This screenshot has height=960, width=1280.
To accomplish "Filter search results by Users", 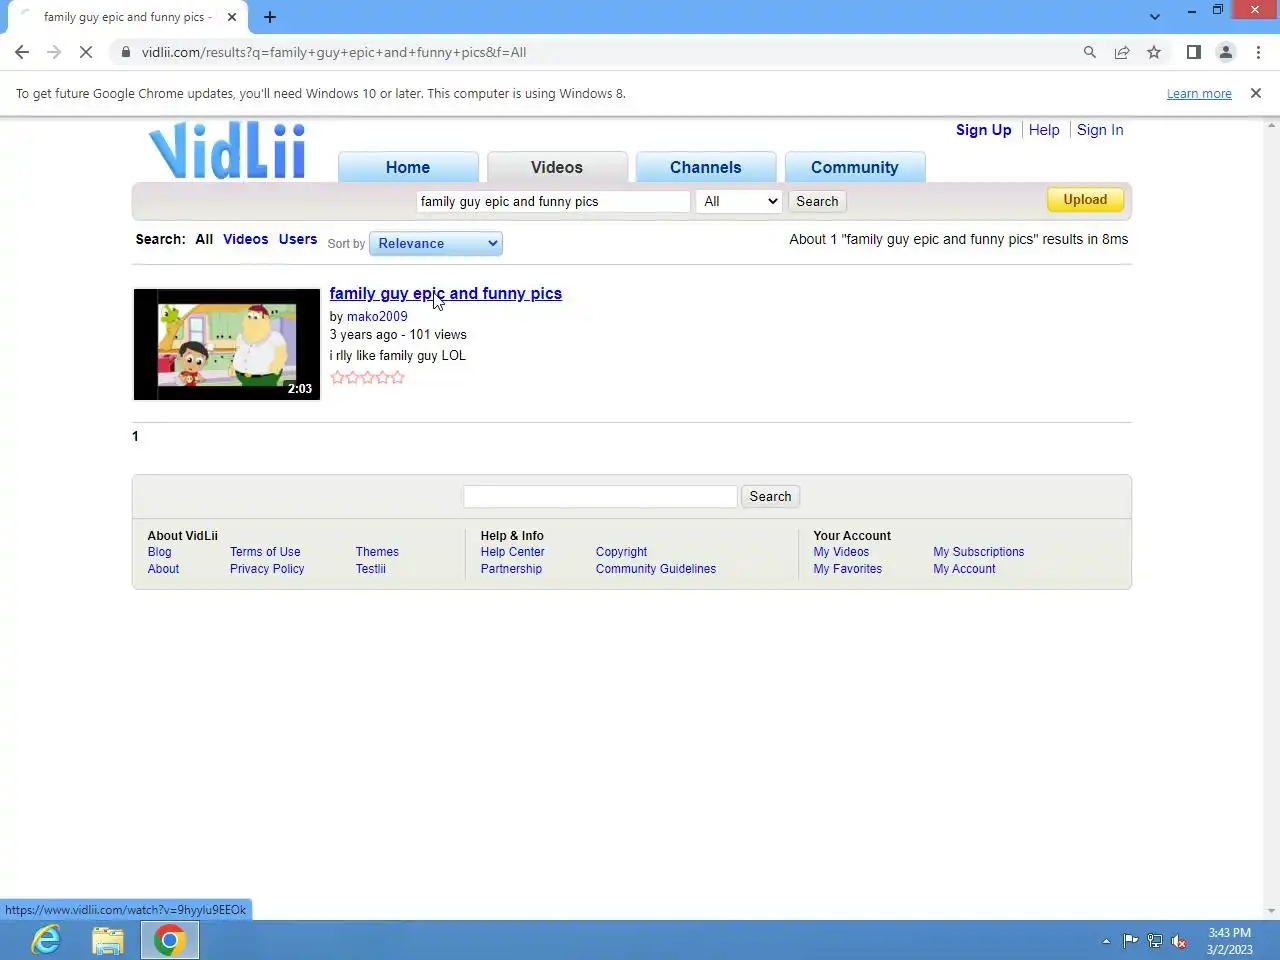I will click(x=298, y=239).
